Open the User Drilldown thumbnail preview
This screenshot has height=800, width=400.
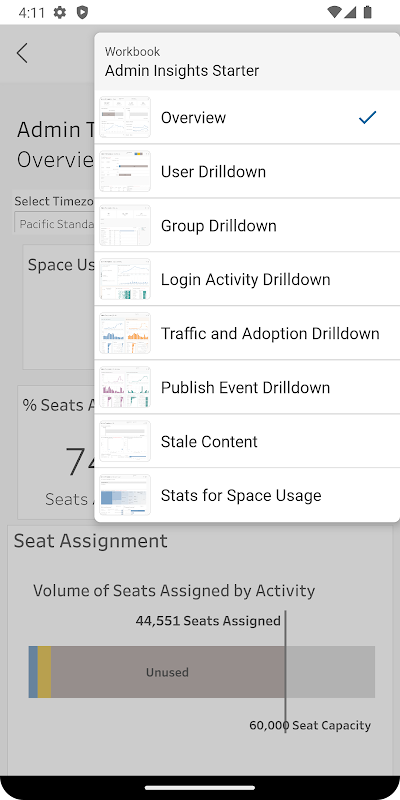pyautogui.click(x=125, y=171)
